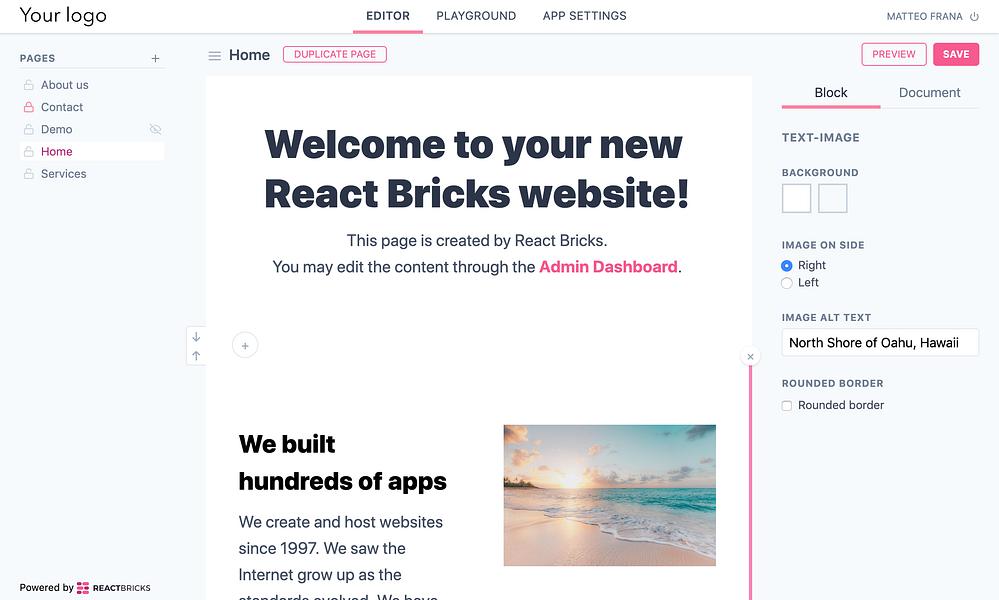This screenshot has width=999, height=600.
Task: Click the Home page title
Action: [x=249, y=55]
